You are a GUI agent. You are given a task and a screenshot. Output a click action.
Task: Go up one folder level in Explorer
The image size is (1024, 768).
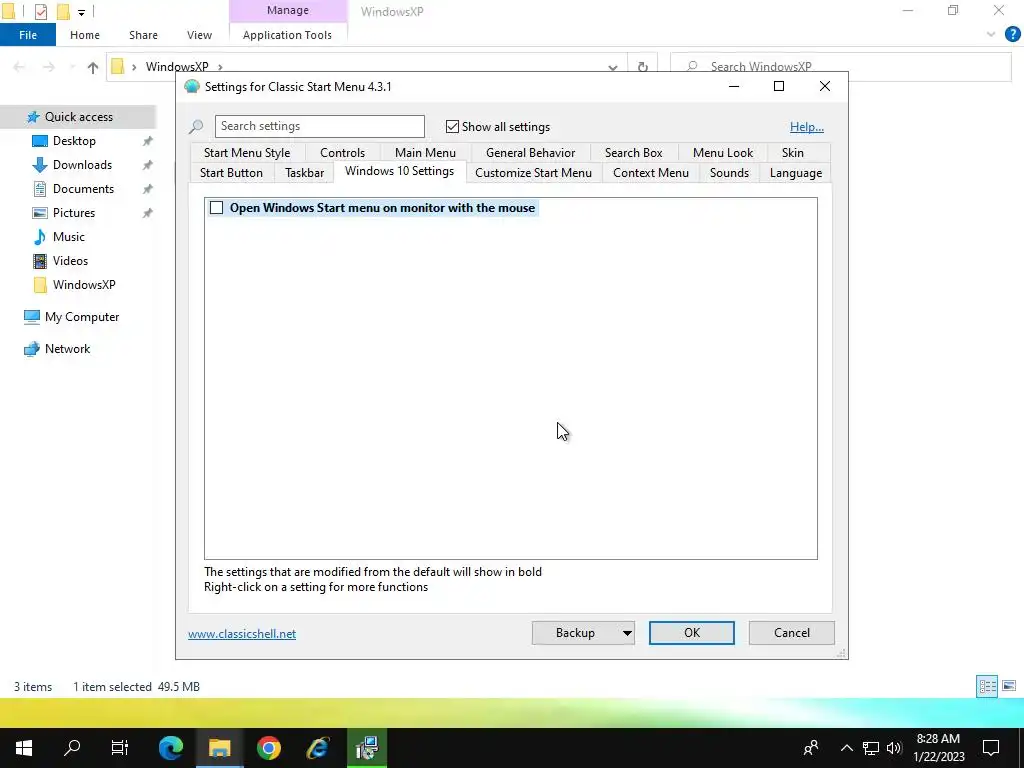pyautogui.click(x=93, y=67)
